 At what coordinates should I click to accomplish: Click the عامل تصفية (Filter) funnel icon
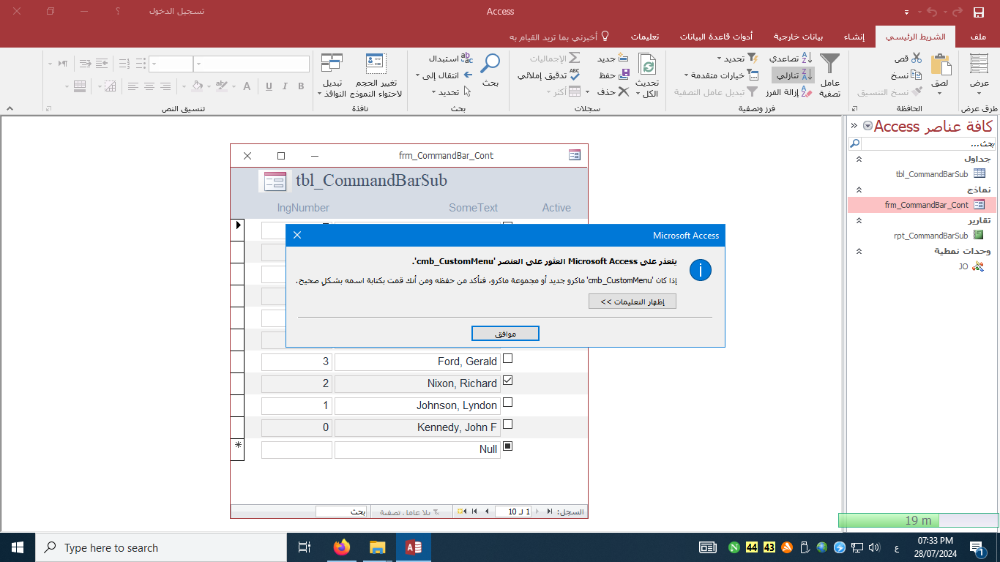pos(830,64)
